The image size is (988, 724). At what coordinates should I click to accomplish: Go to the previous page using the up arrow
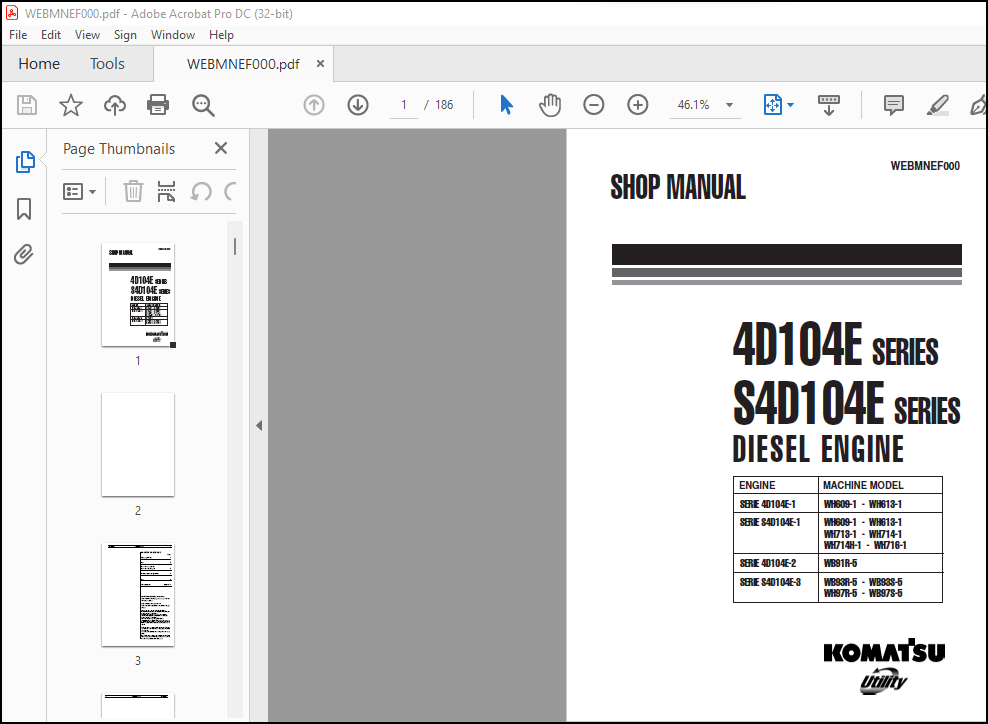(314, 105)
